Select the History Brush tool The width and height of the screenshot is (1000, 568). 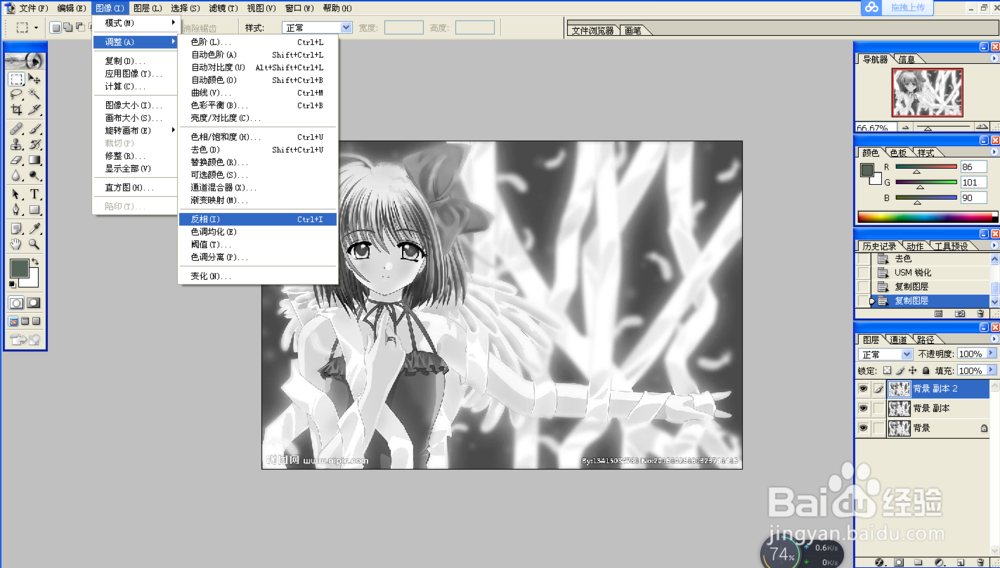(34, 144)
